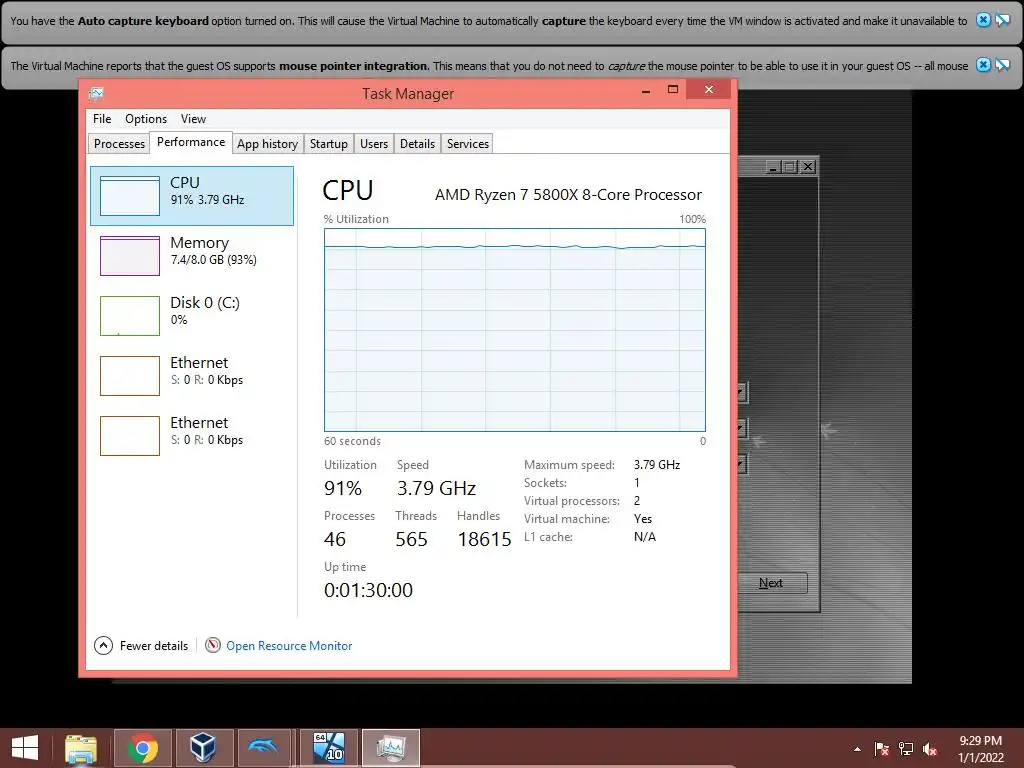Click 91% utilization value
The height and width of the screenshot is (768, 1024).
tap(343, 488)
